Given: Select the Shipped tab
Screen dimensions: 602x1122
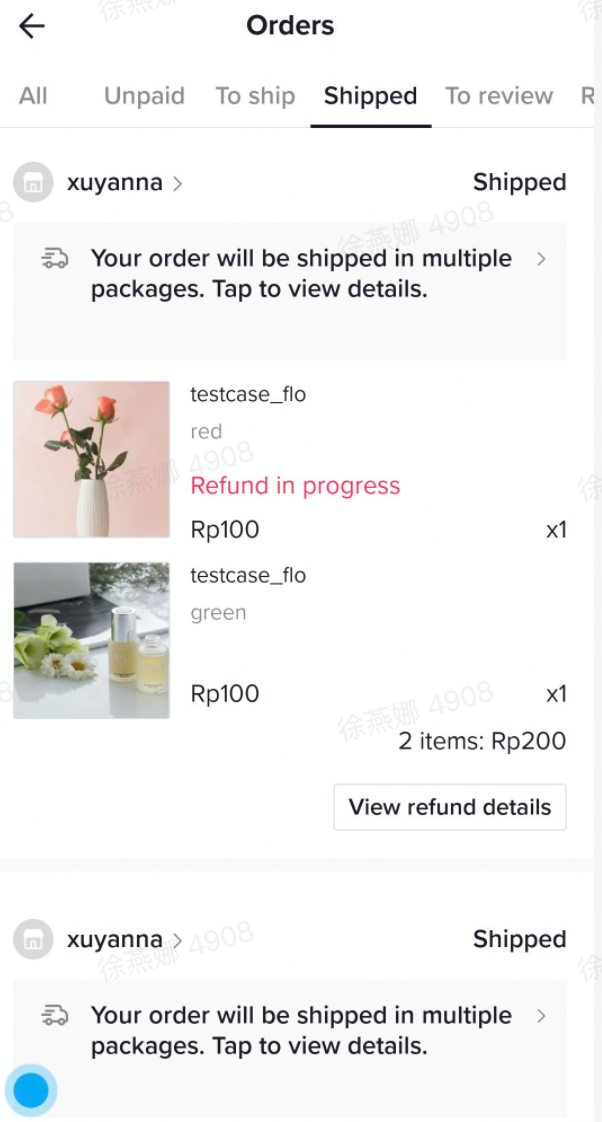Looking at the screenshot, I should point(370,96).
